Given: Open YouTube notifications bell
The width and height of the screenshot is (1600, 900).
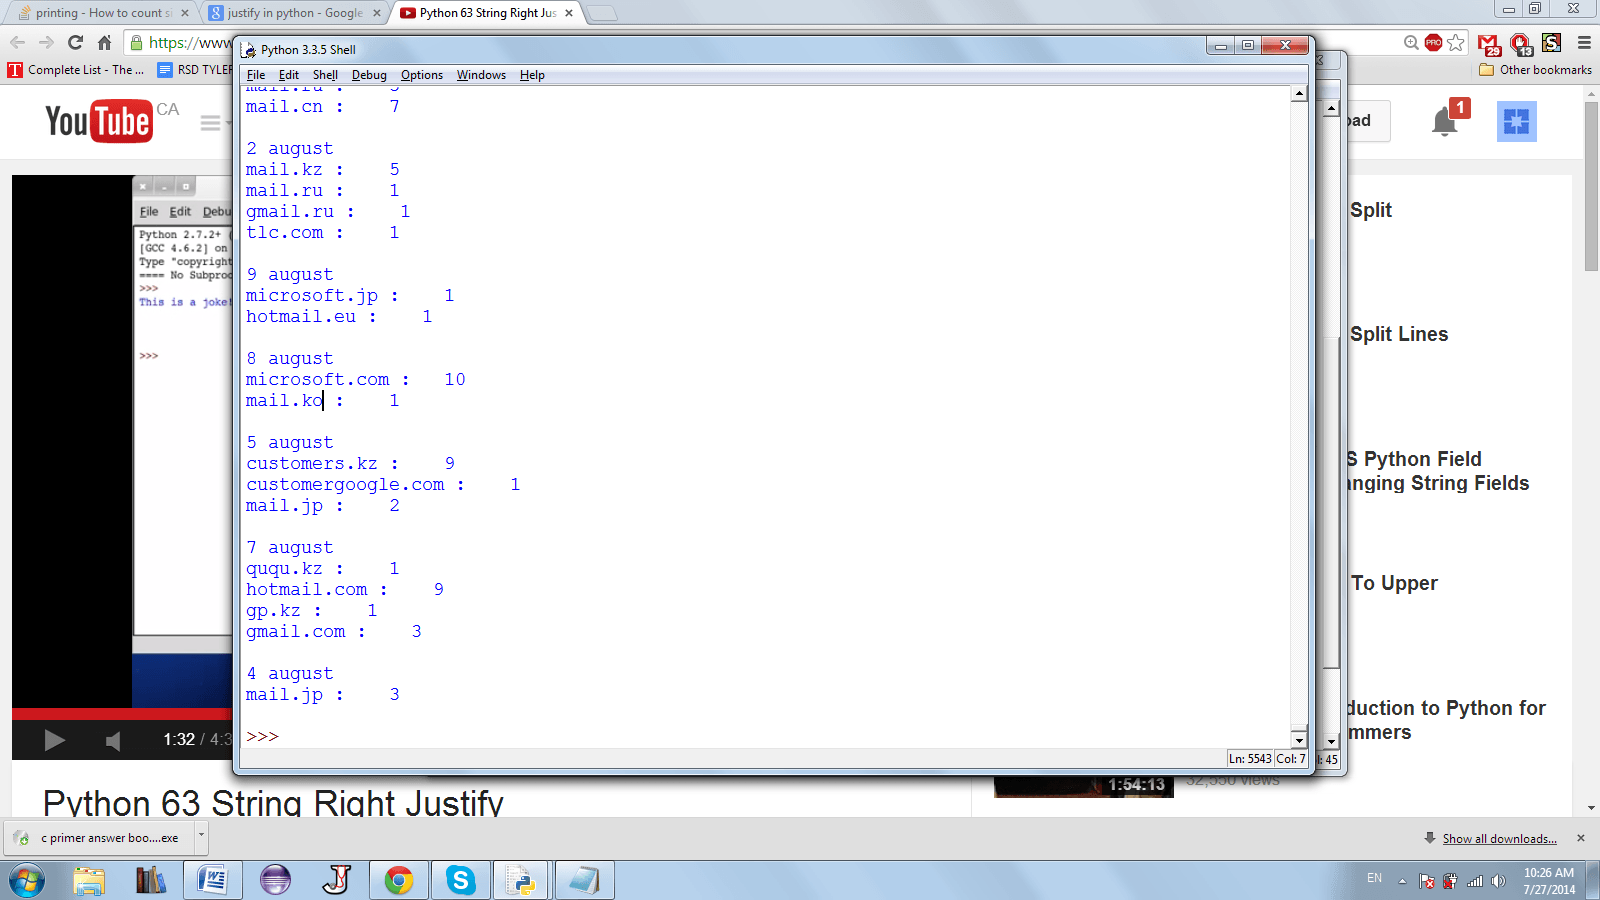Looking at the screenshot, I should tap(1444, 121).
